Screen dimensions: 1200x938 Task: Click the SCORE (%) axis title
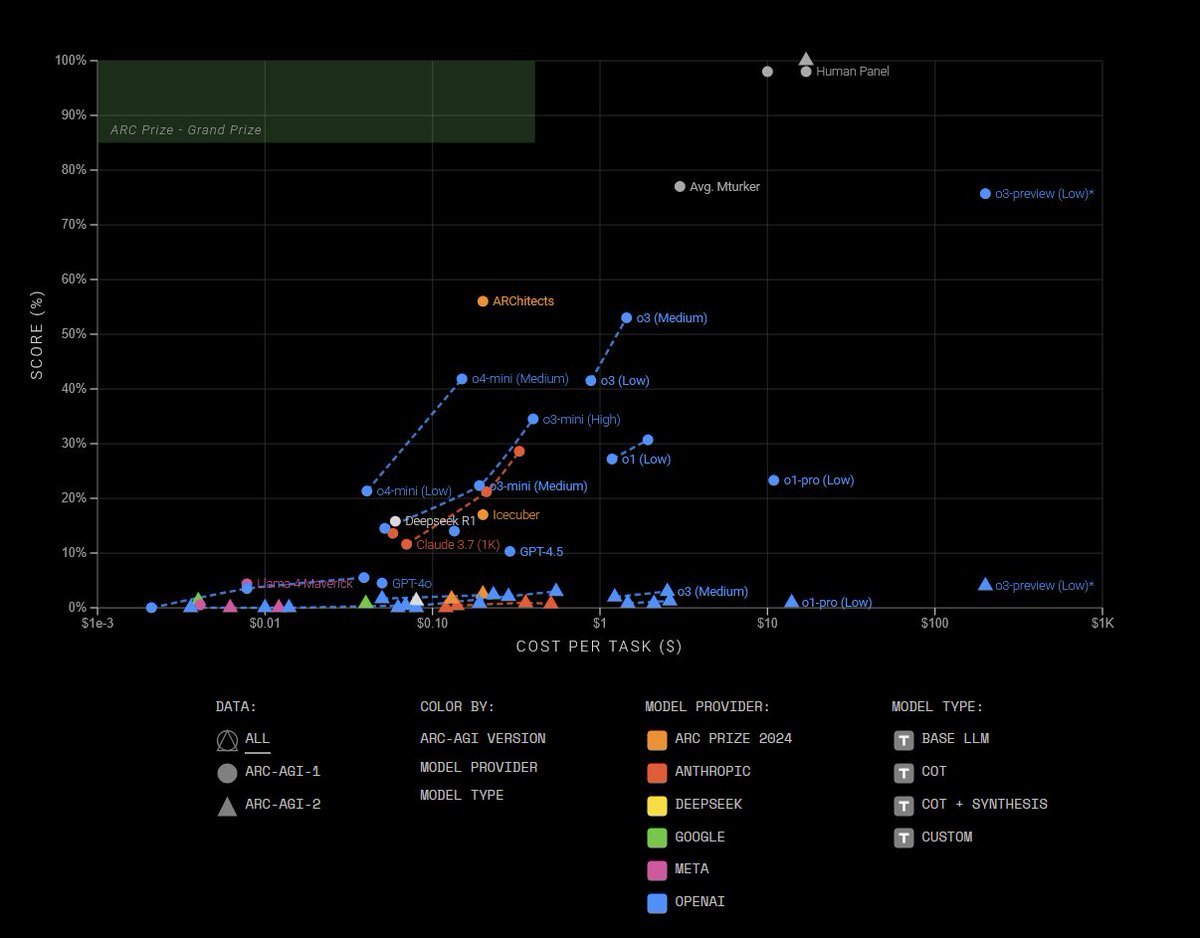(x=37, y=333)
